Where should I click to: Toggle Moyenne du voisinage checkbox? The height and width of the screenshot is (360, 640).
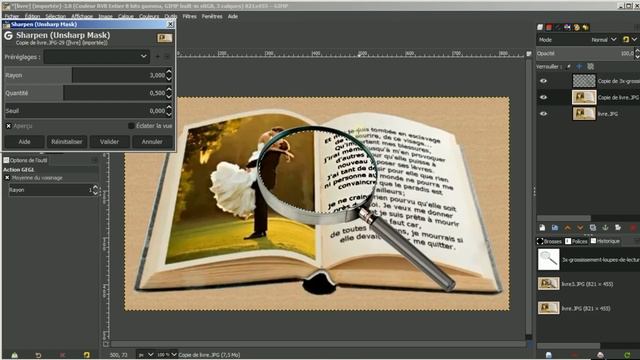click(7, 178)
